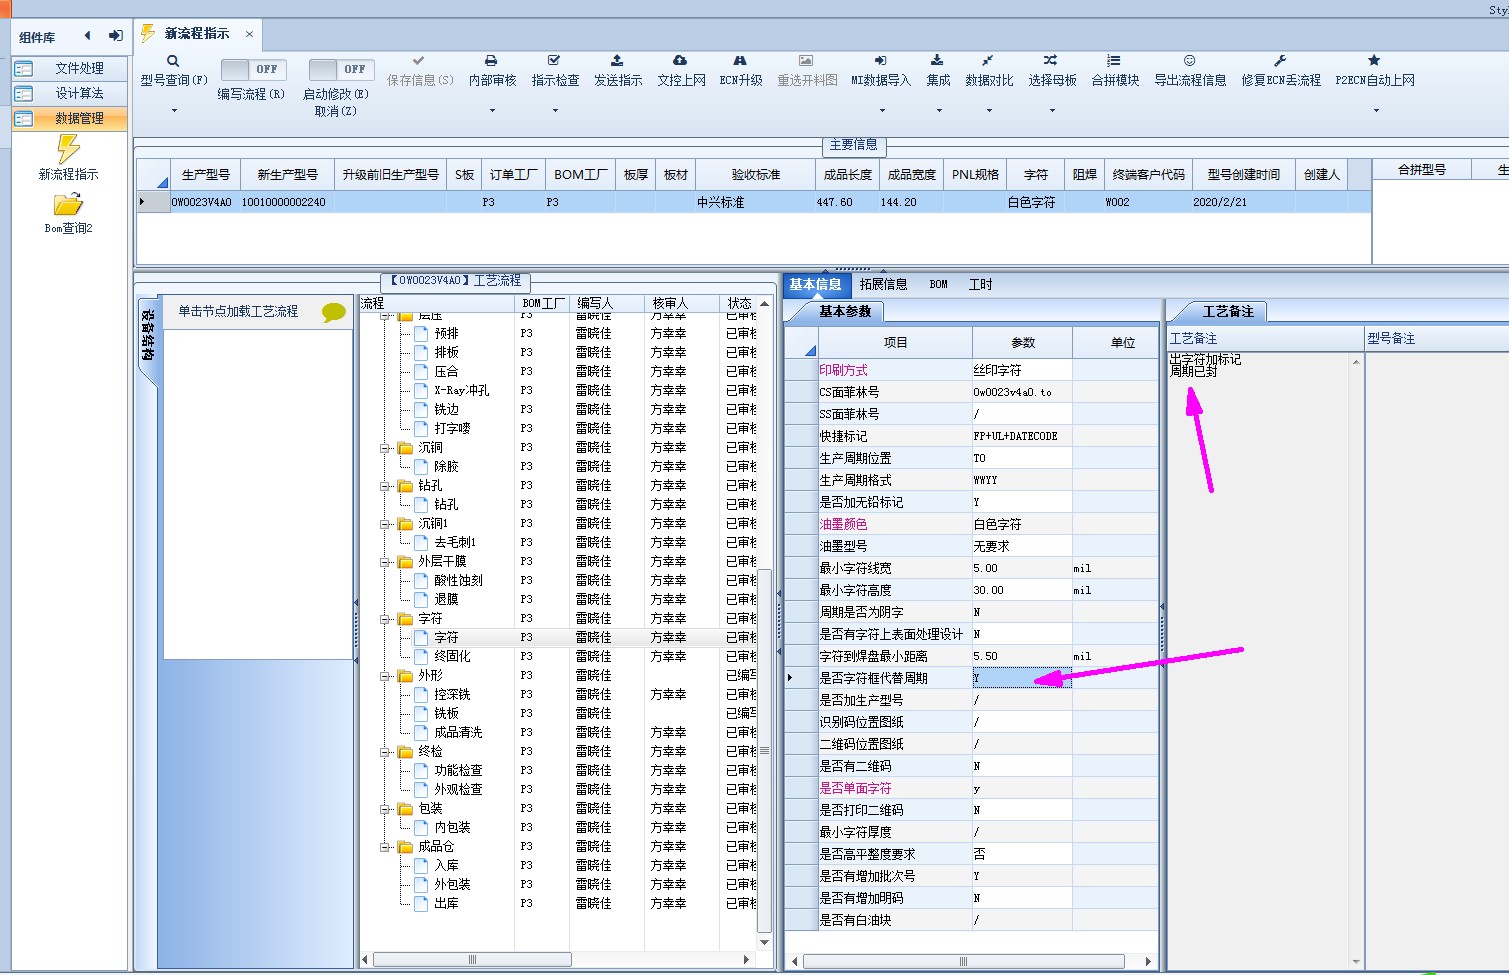Open 新流程指示 lightning icon in sidebar
Viewport: 1509px width, 975px height.
coord(68,149)
